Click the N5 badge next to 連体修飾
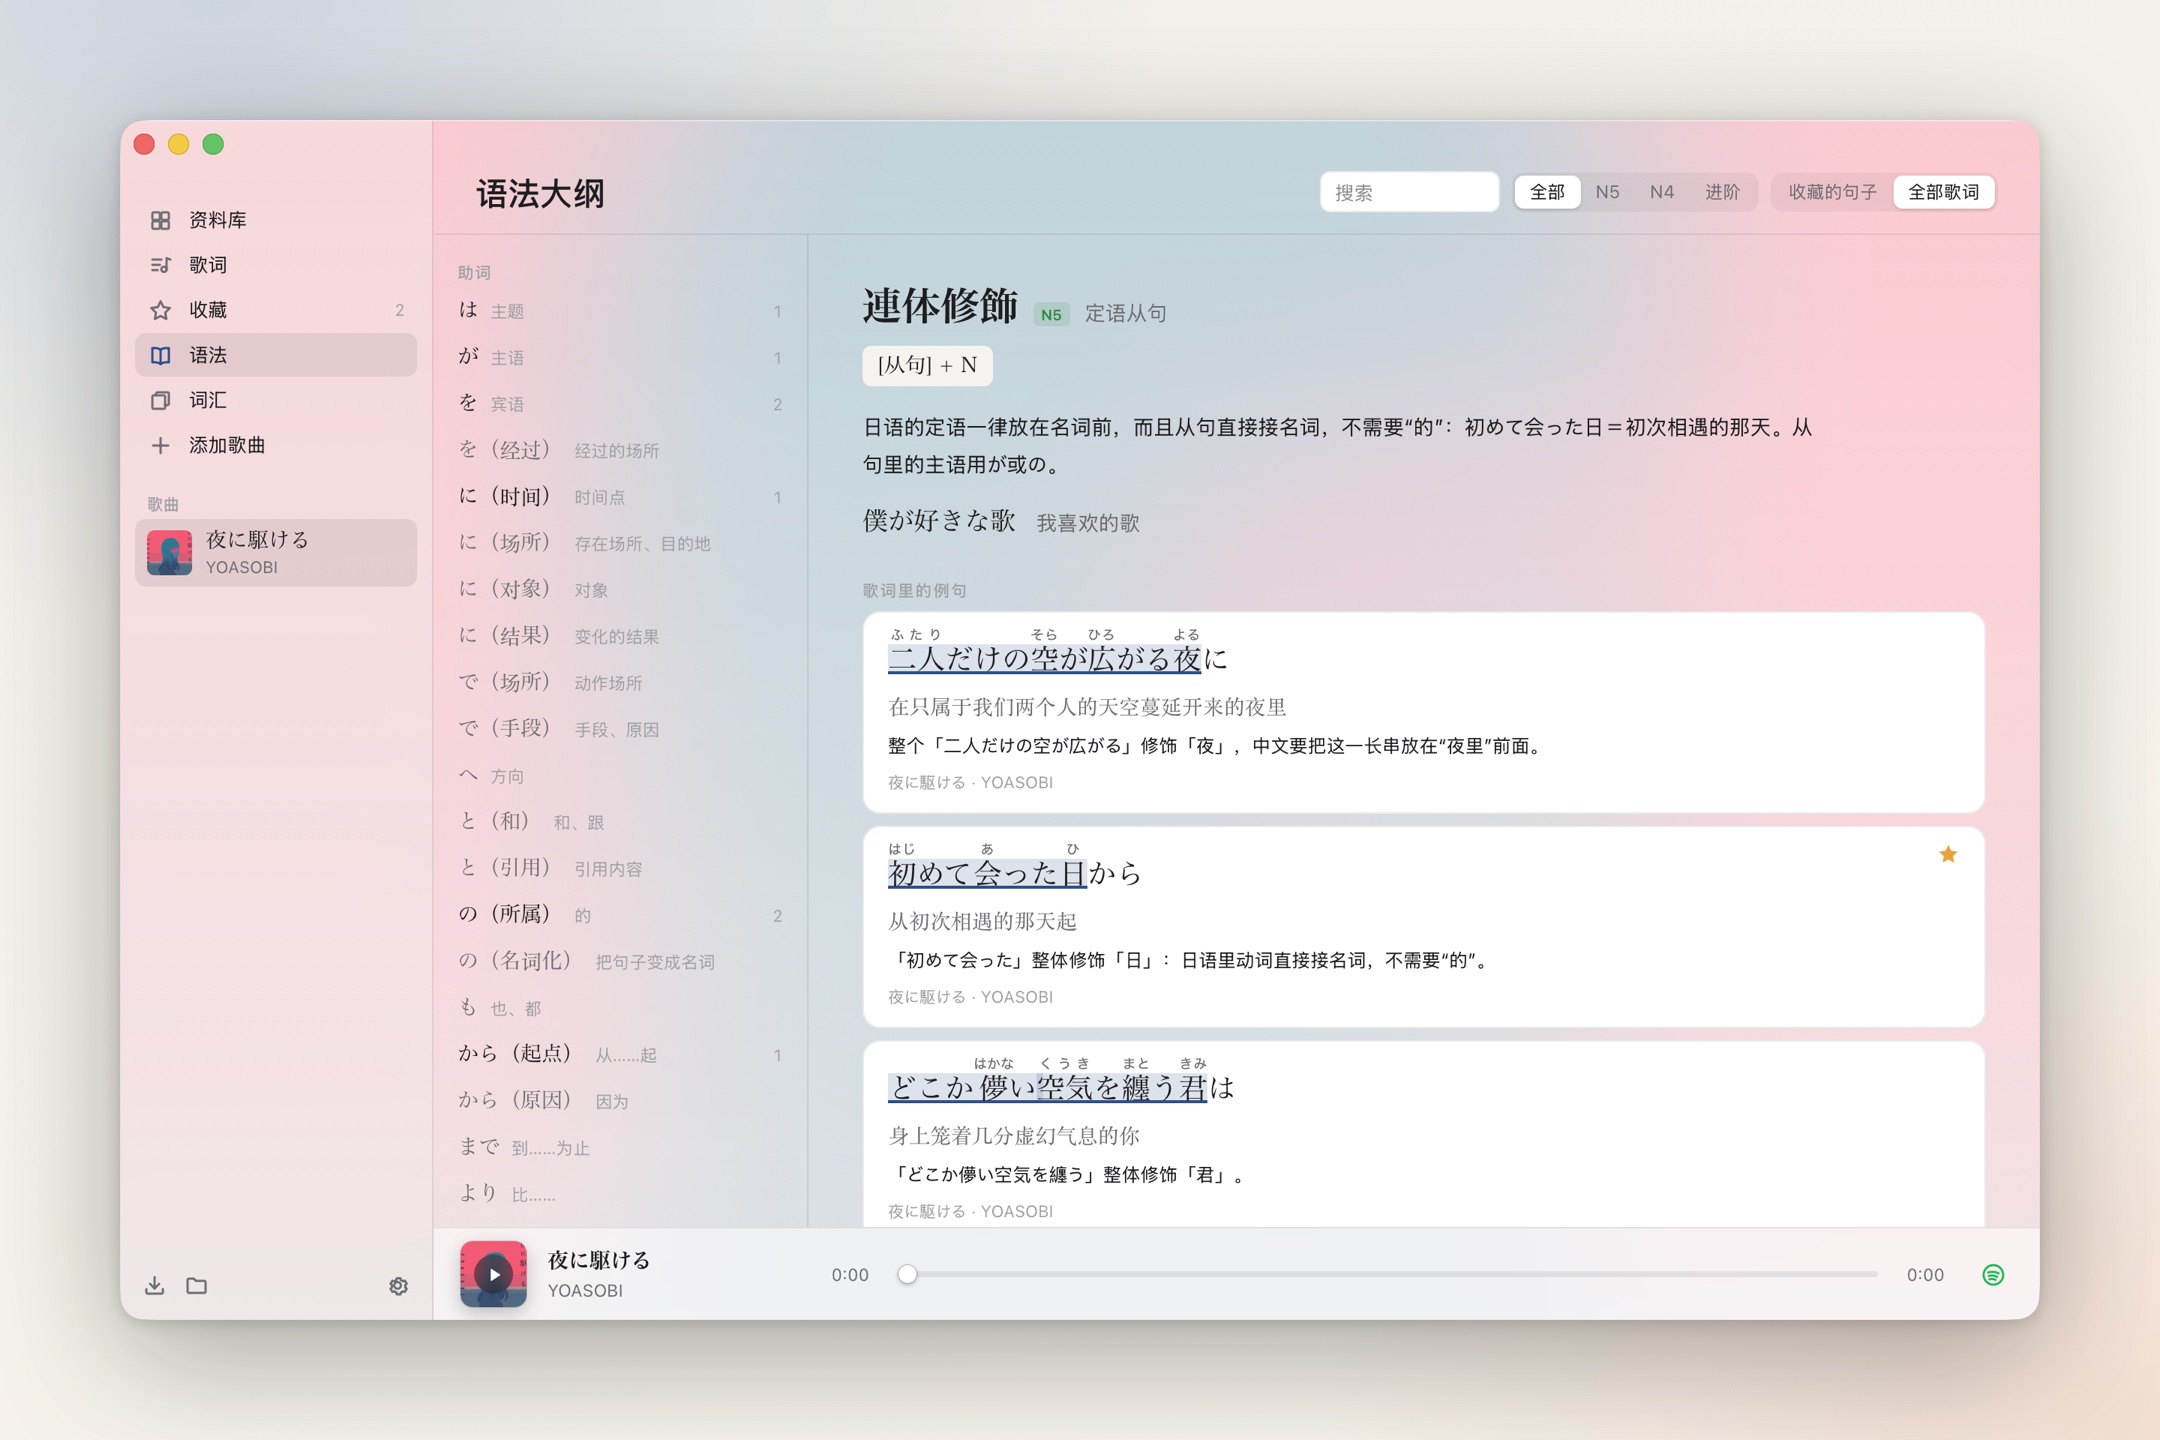This screenshot has height=1440, width=2160. (1051, 314)
